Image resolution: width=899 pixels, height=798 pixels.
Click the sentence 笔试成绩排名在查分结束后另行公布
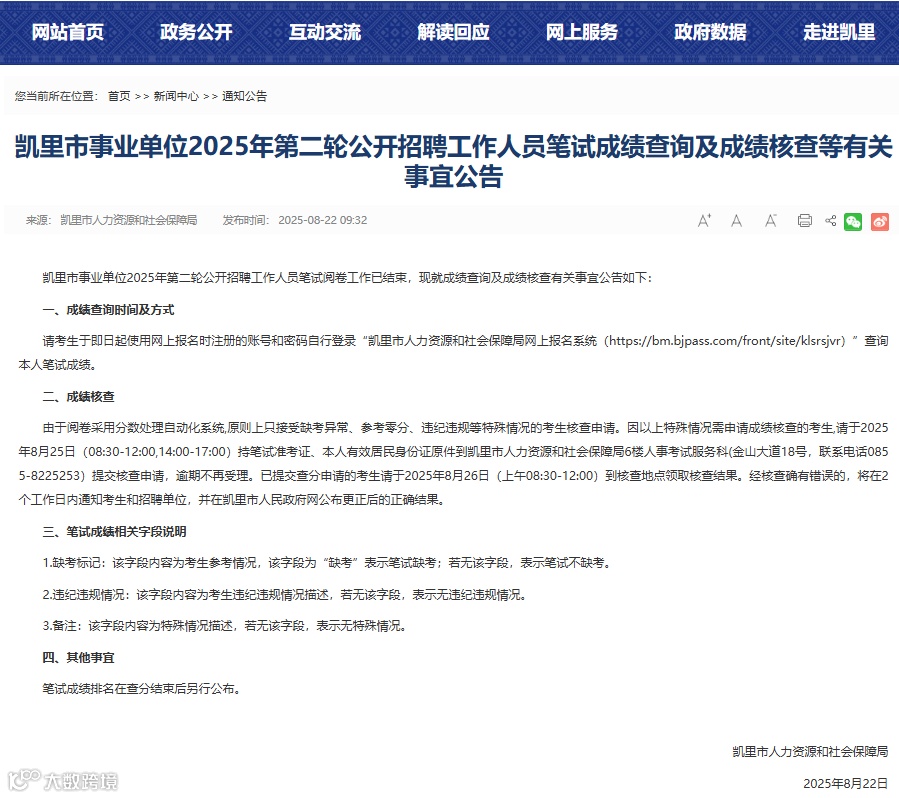(x=142, y=689)
